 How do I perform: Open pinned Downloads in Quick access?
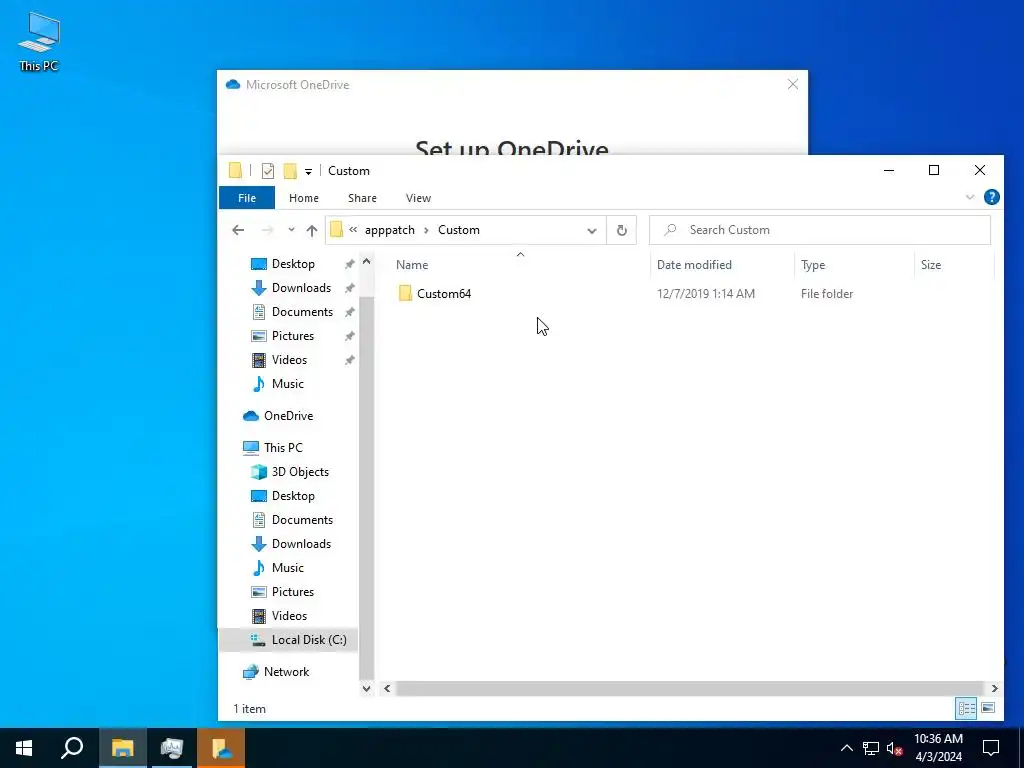point(301,288)
